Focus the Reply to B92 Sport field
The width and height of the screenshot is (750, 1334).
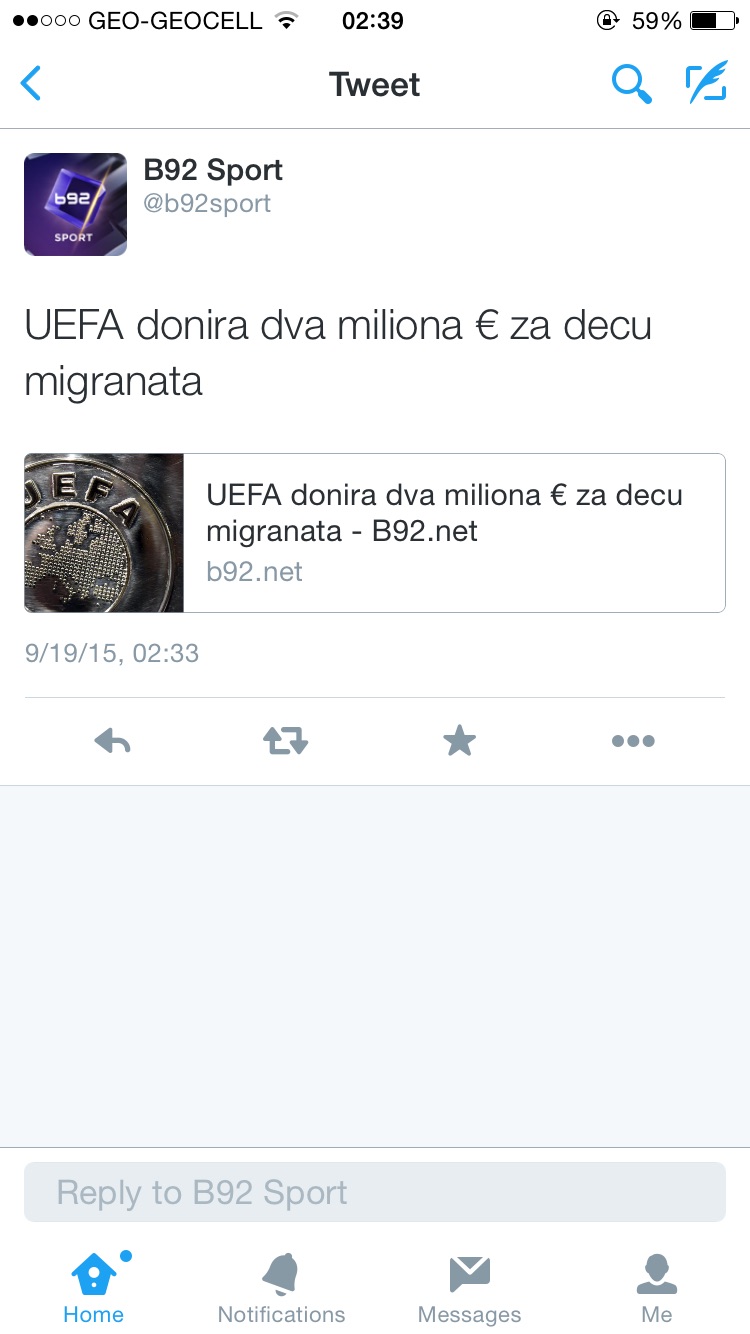[x=375, y=1192]
